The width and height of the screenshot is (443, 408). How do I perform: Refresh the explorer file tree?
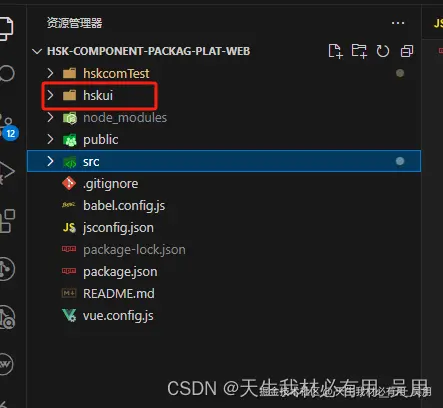pos(383,51)
